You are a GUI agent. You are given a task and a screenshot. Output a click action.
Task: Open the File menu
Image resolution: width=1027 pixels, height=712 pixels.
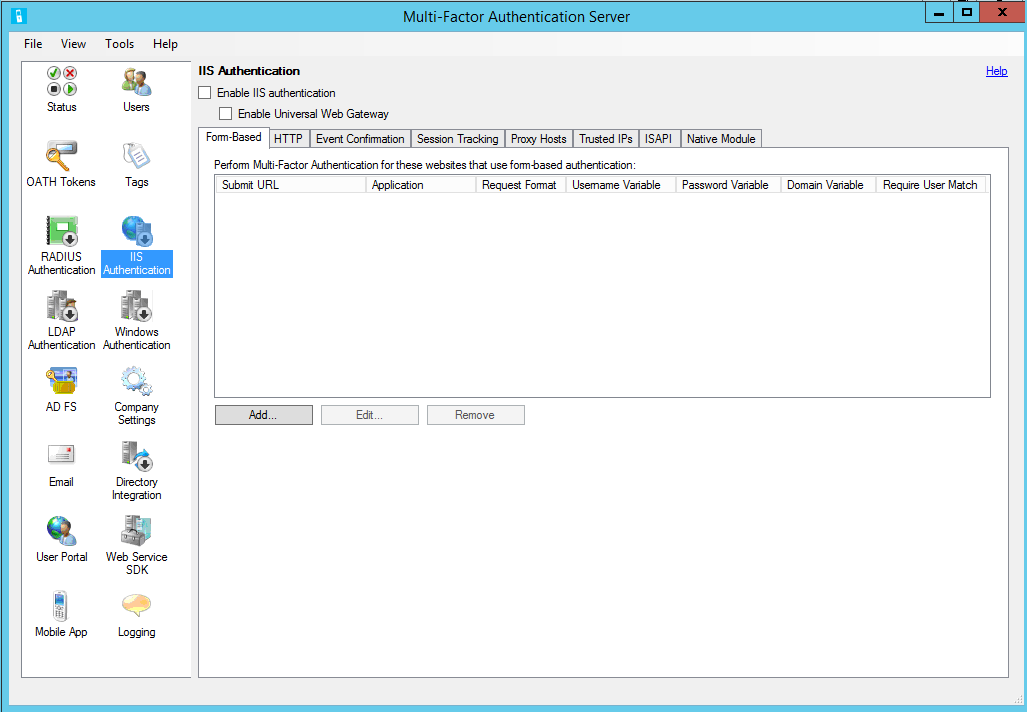[33, 44]
